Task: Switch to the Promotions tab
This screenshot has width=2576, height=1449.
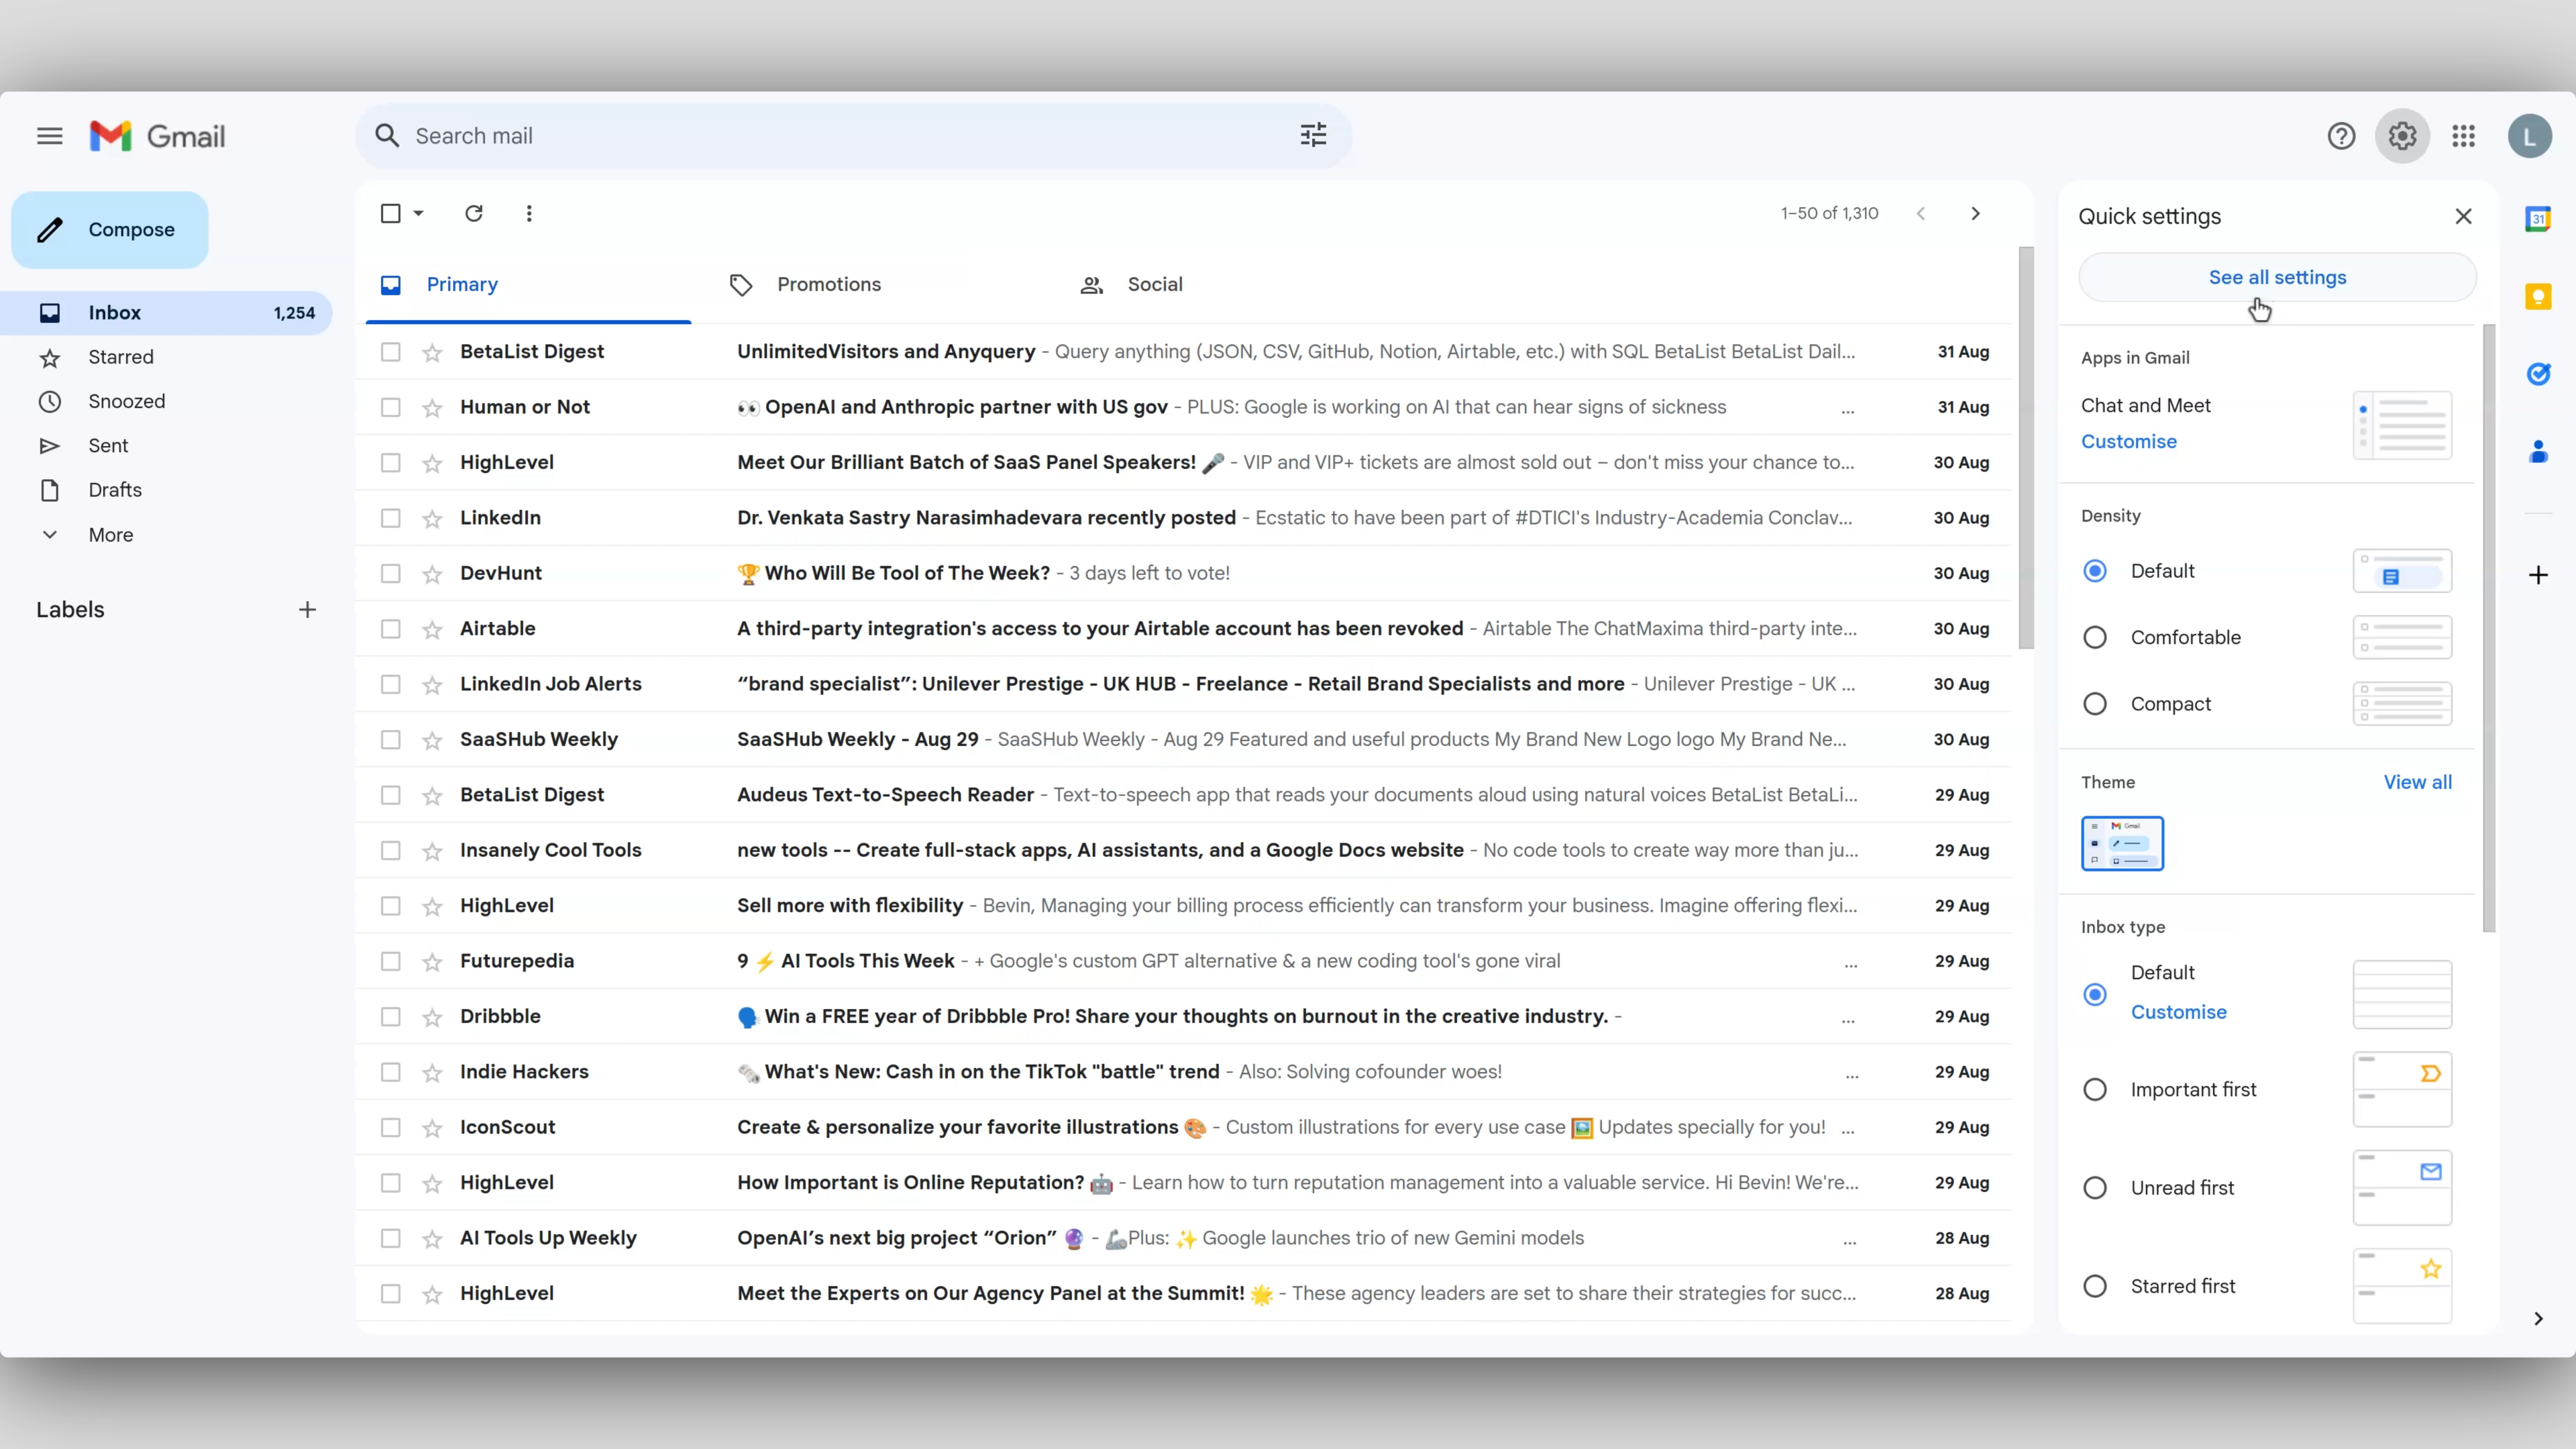Action: coord(828,283)
